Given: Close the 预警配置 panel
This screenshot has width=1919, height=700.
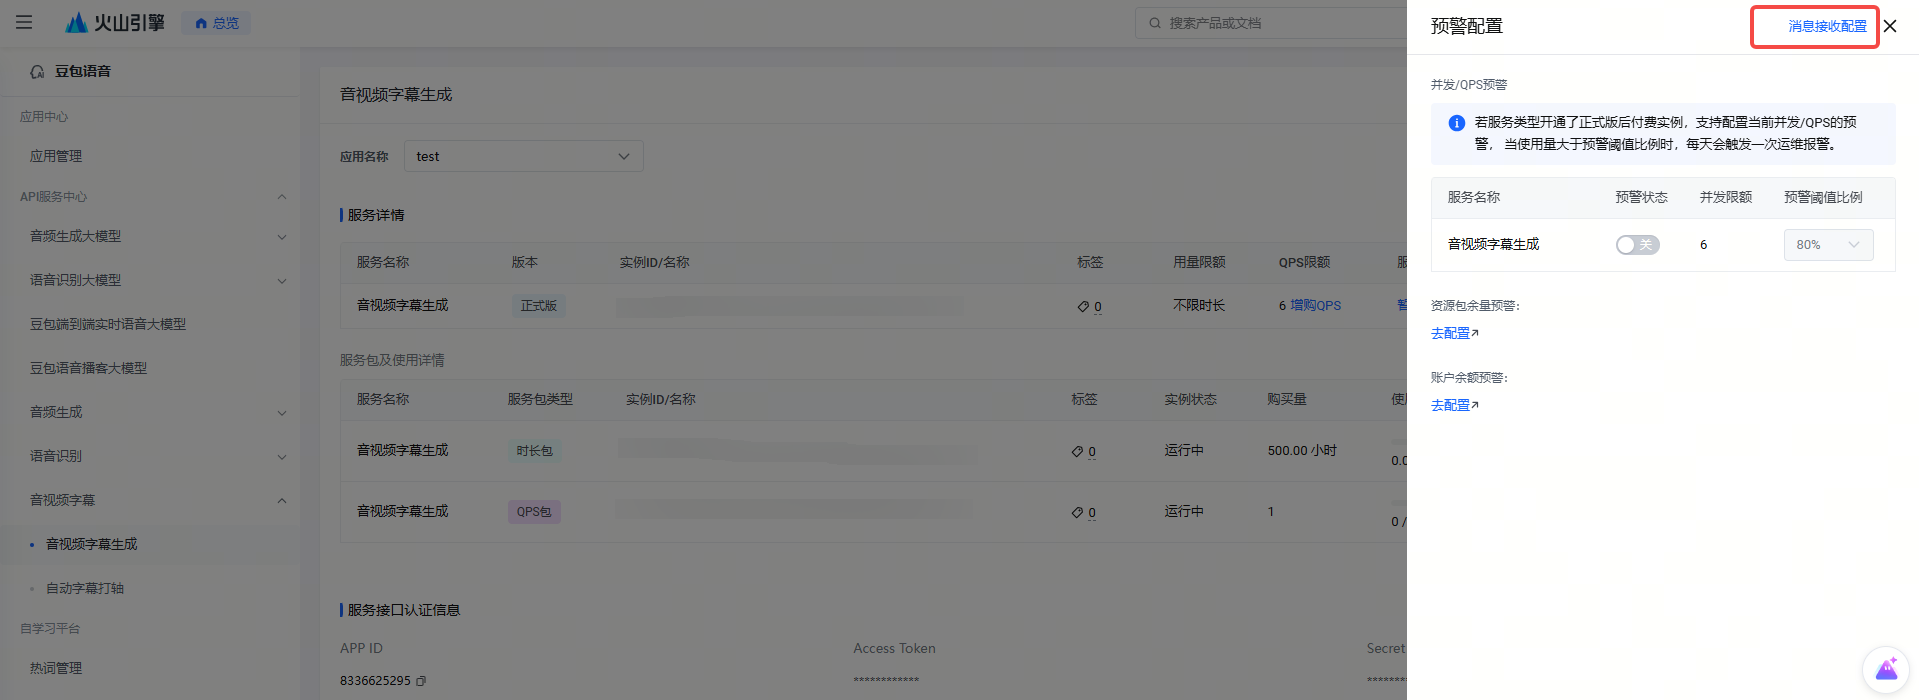Looking at the screenshot, I should pos(1890,26).
